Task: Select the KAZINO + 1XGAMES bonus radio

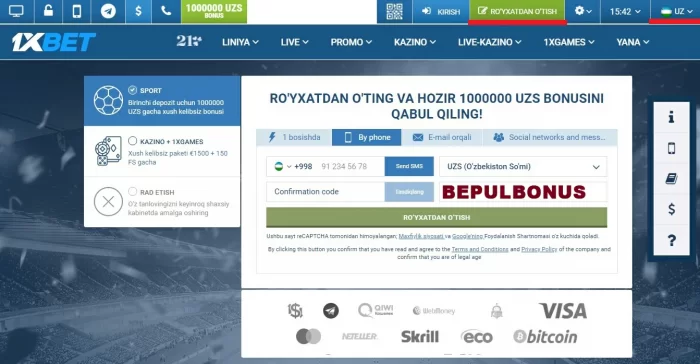Action: pos(133,141)
